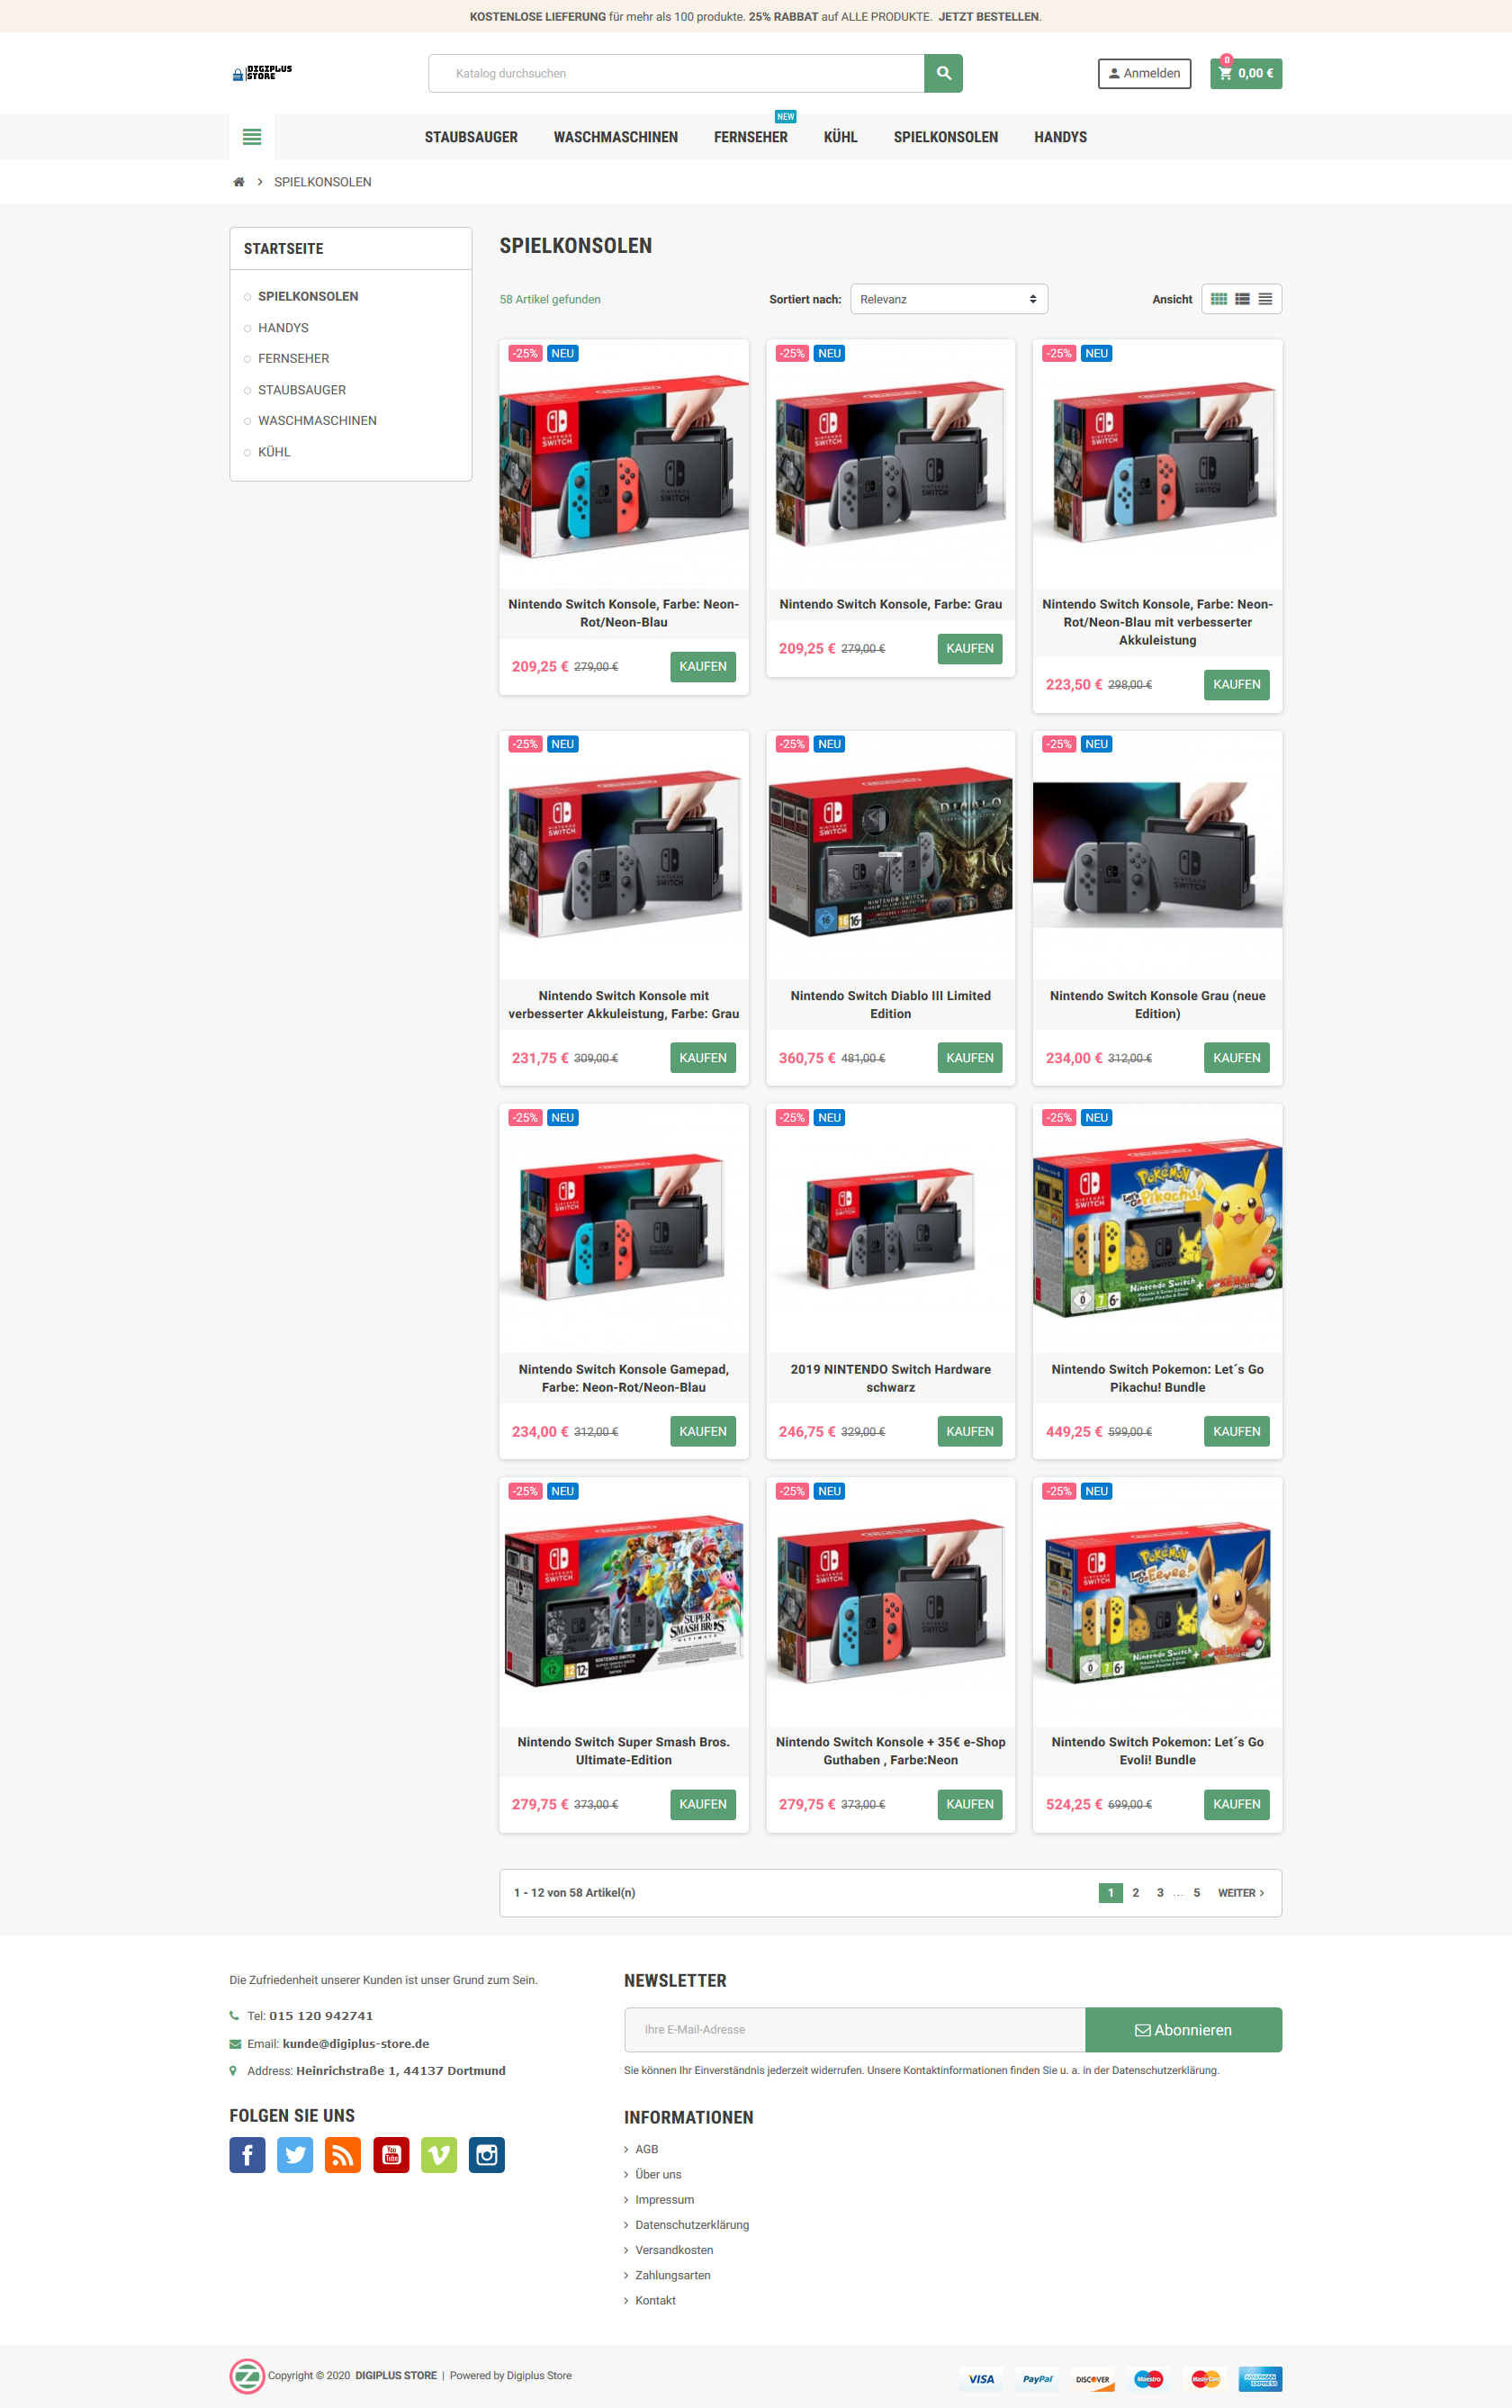This screenshot has width=1512, height=2408.
Task: Select FERNSEHER in the sidebar categories
Action: [293, 359]
